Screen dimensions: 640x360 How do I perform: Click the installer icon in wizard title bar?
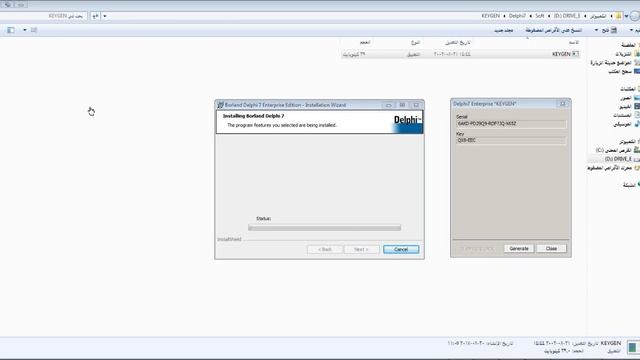click(x=220, y=105)
